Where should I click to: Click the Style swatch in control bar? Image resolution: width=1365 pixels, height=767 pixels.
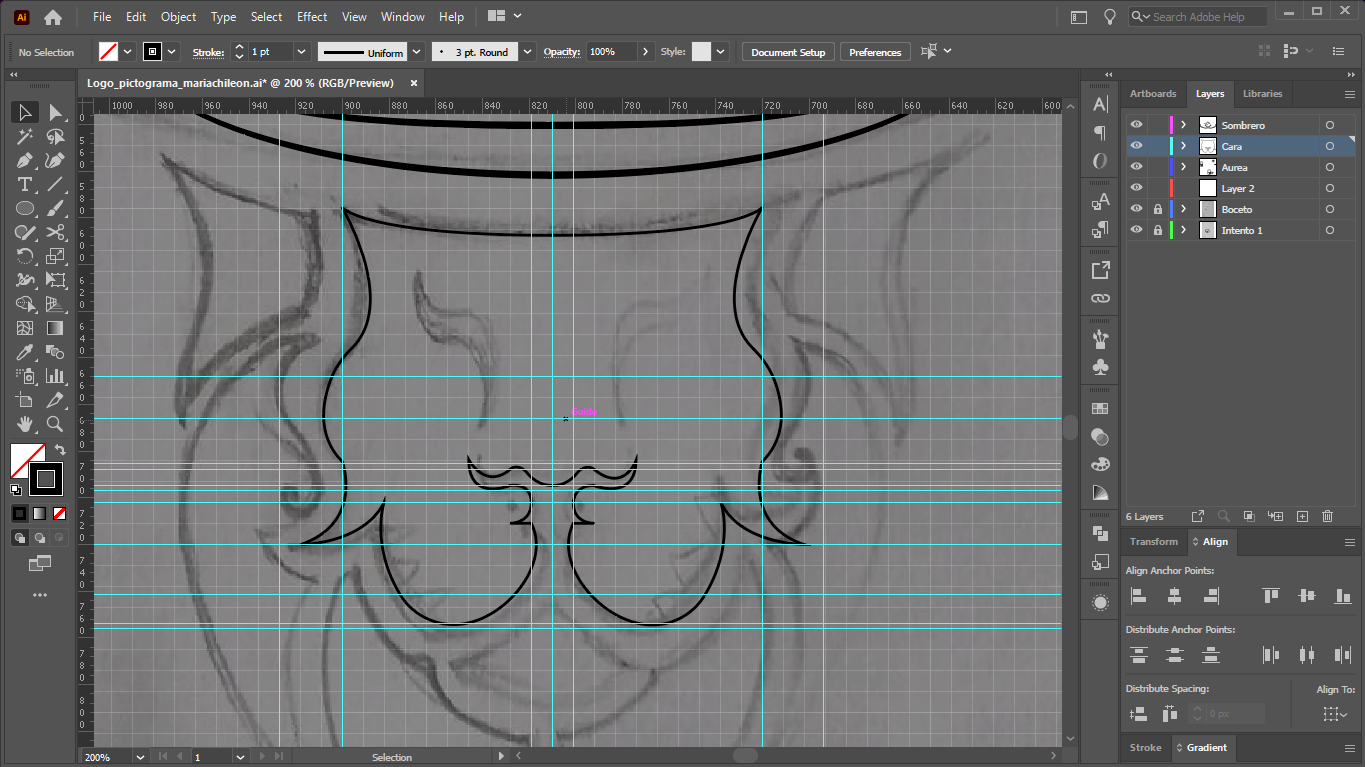pos(701,52)
